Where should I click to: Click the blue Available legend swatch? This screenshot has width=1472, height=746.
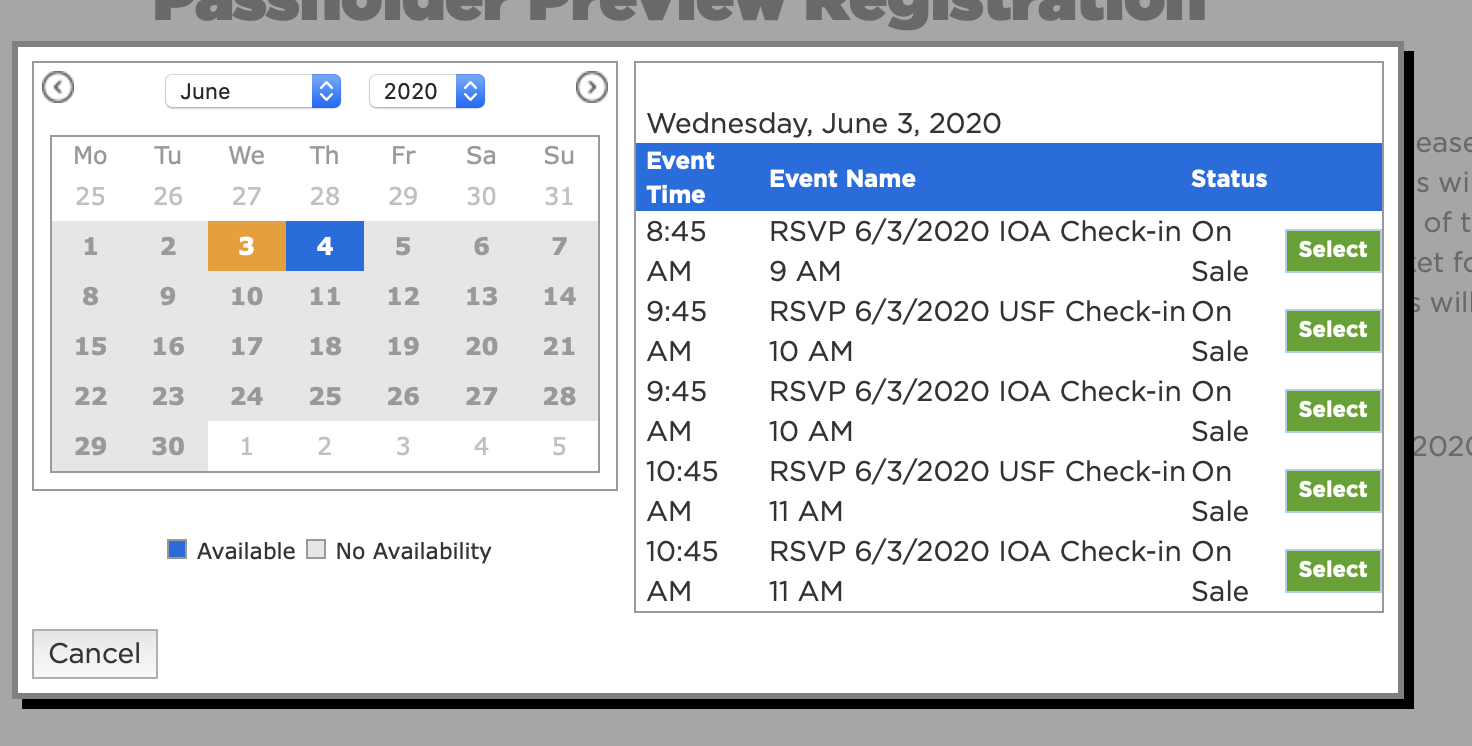(x=177, y=549)
